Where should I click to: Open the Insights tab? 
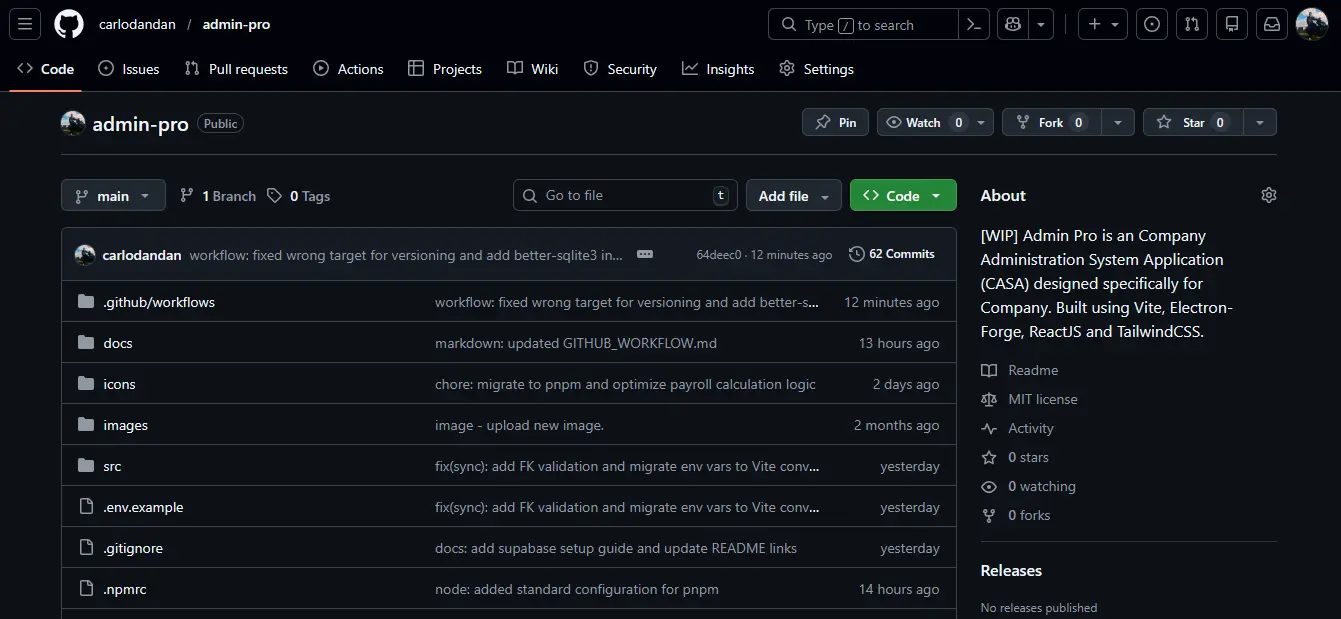coord(718,69)
